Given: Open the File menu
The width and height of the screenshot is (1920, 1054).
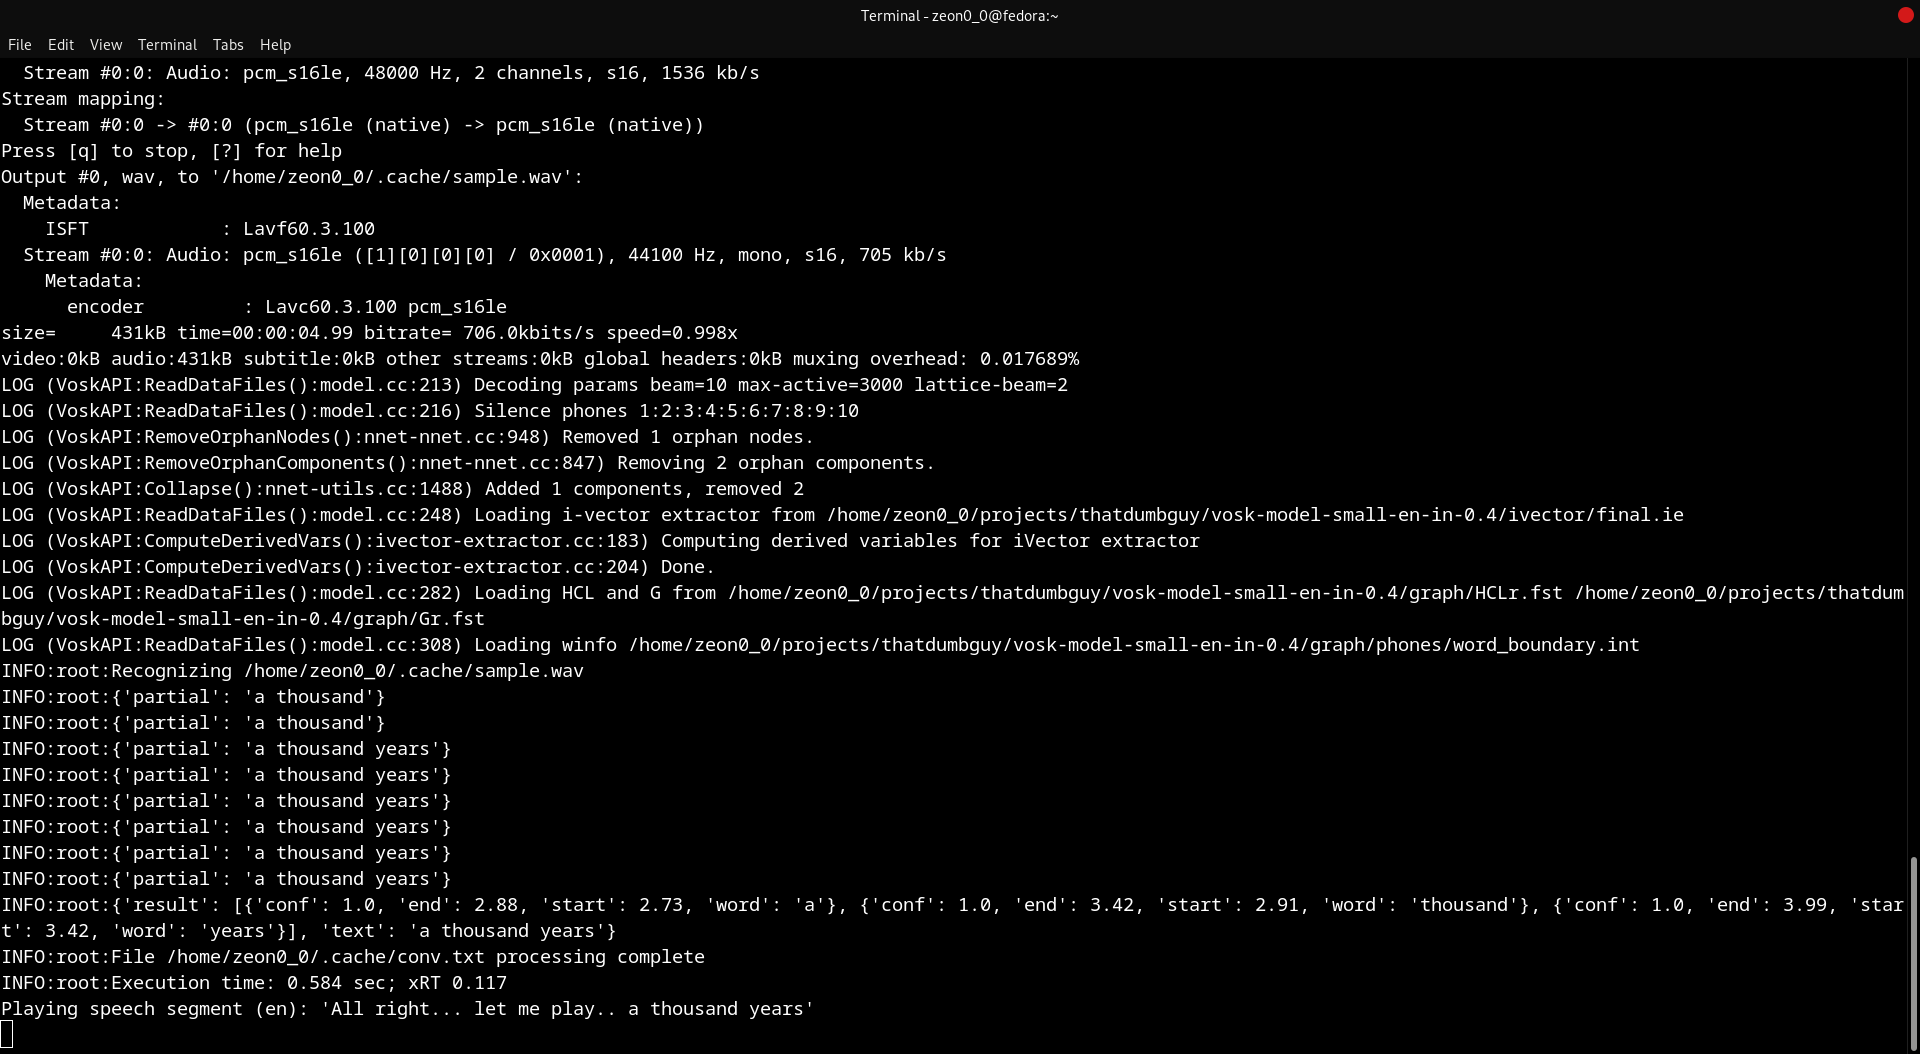Looking at the screenshot, I should pyautogui.click(x=19, y=45).
